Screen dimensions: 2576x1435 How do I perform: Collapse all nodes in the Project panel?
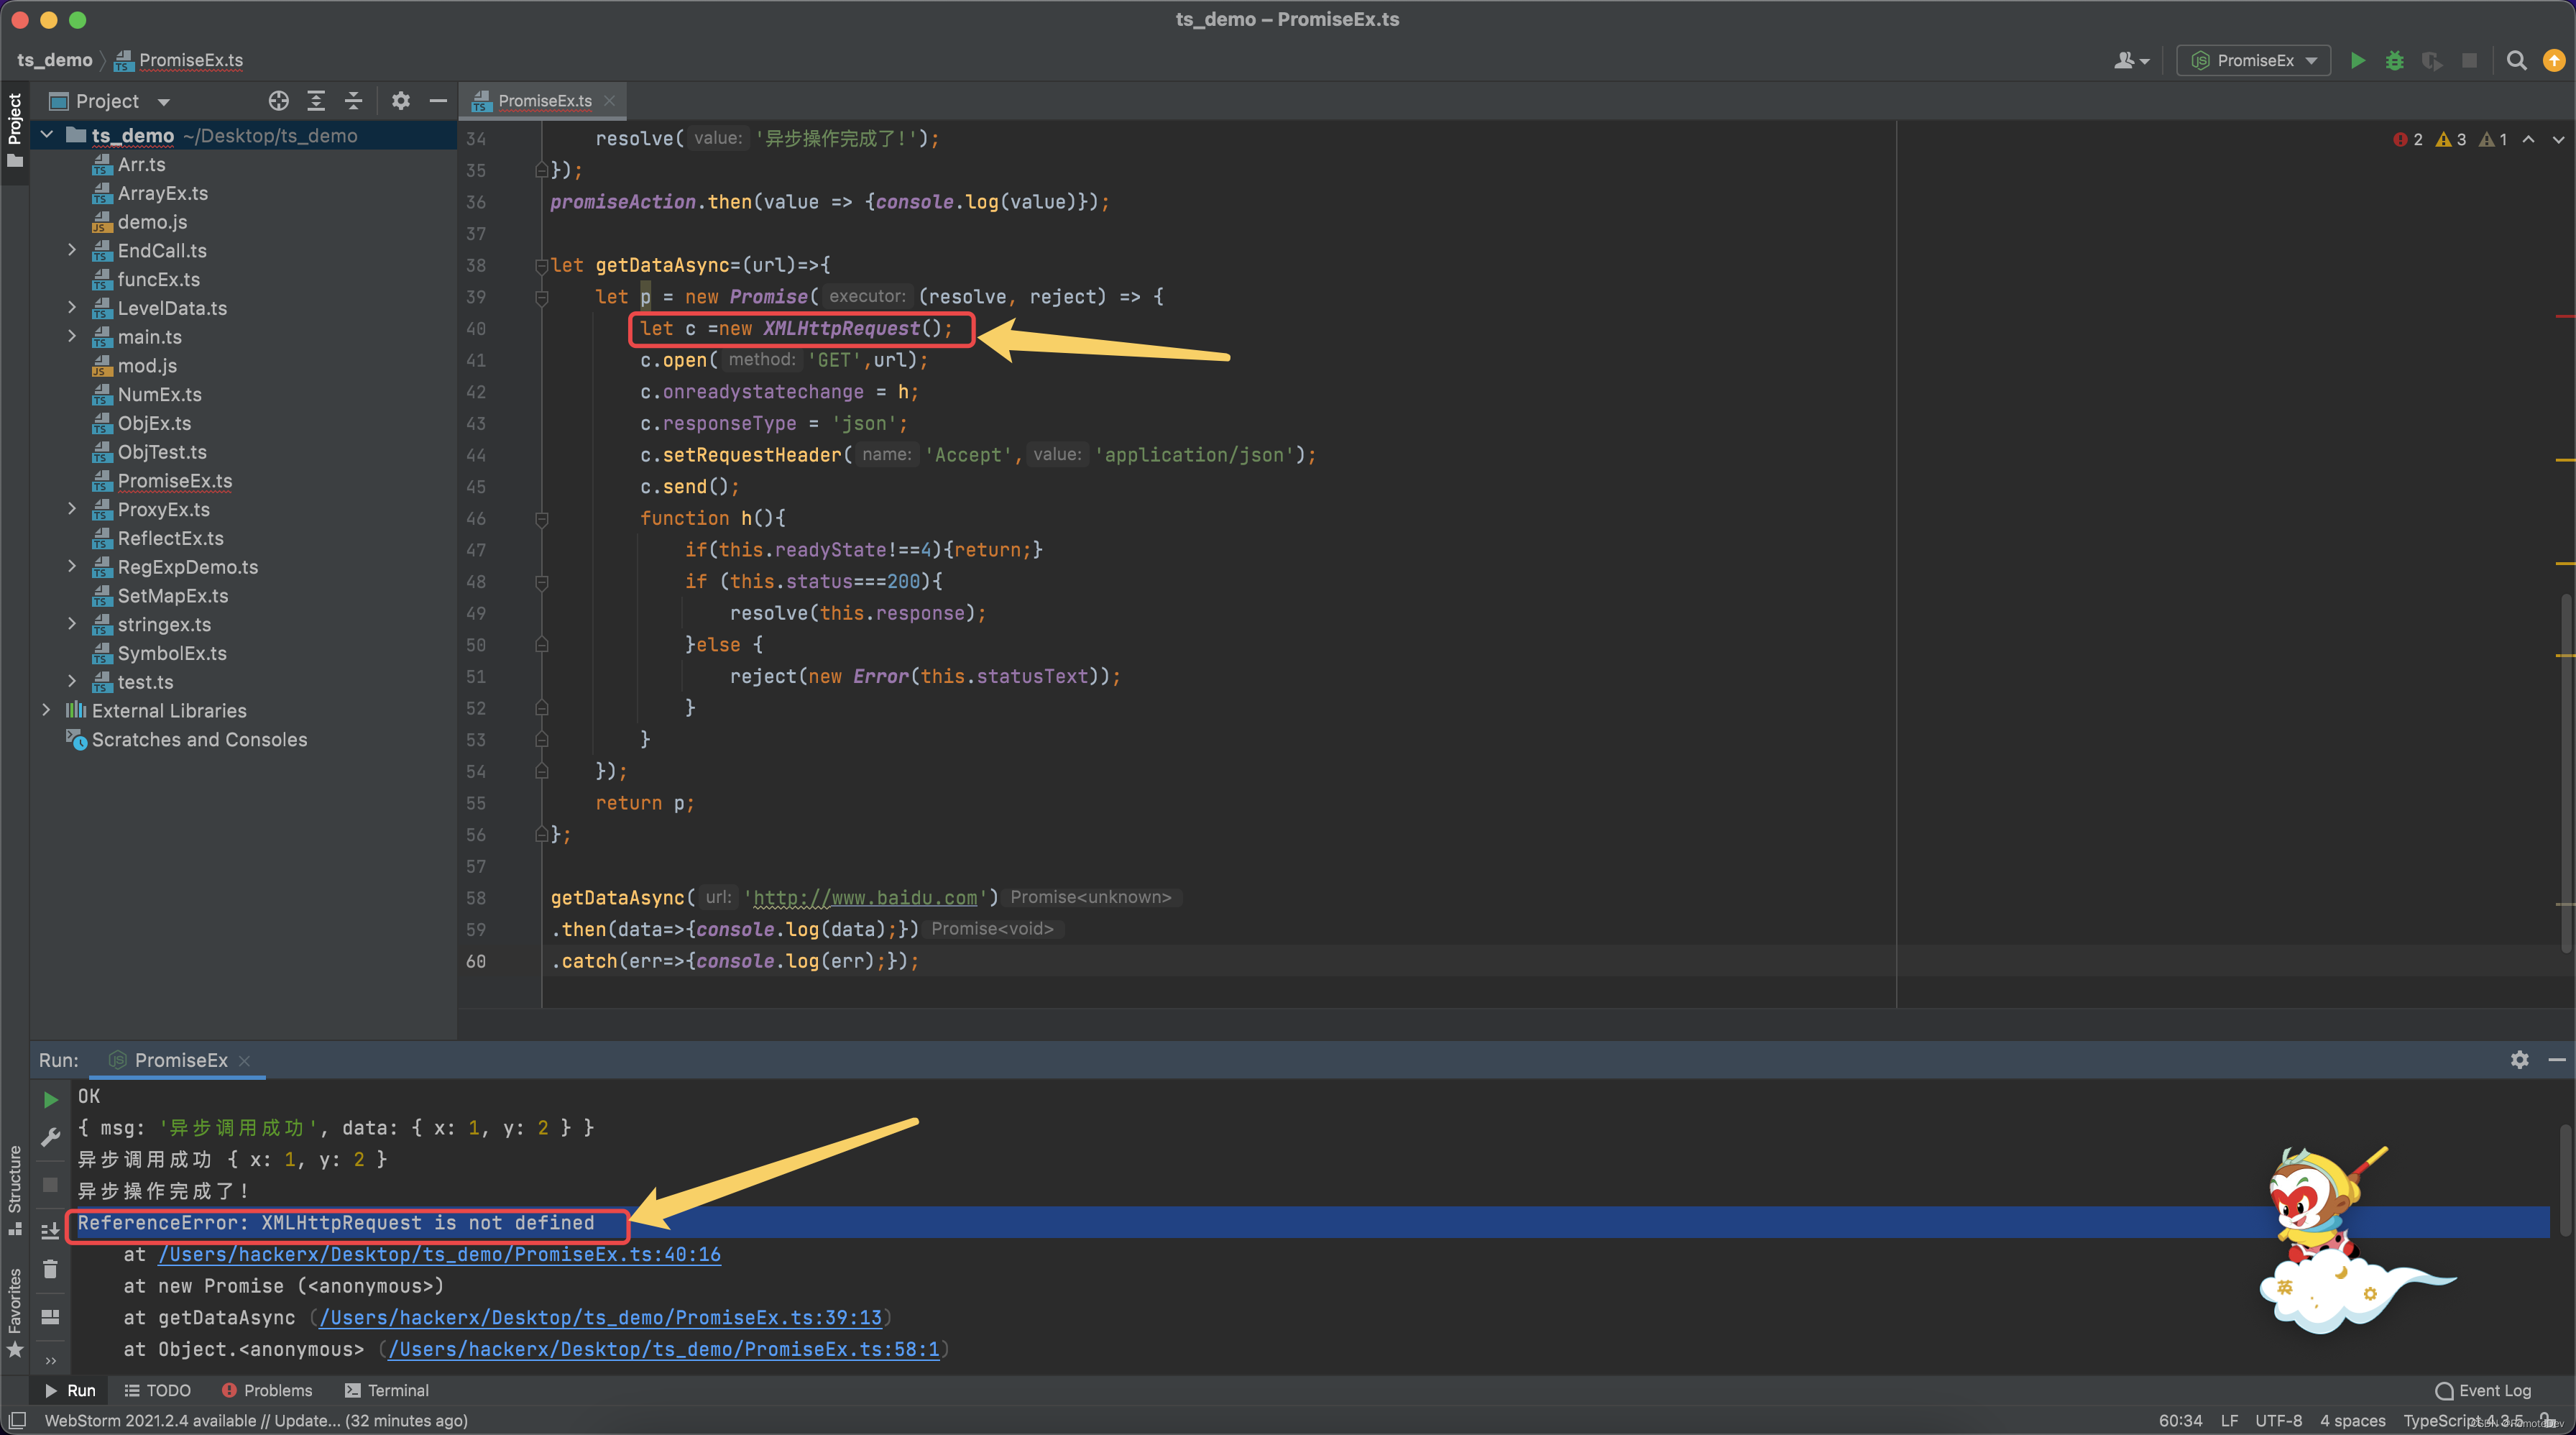click(x=353, y=100)
